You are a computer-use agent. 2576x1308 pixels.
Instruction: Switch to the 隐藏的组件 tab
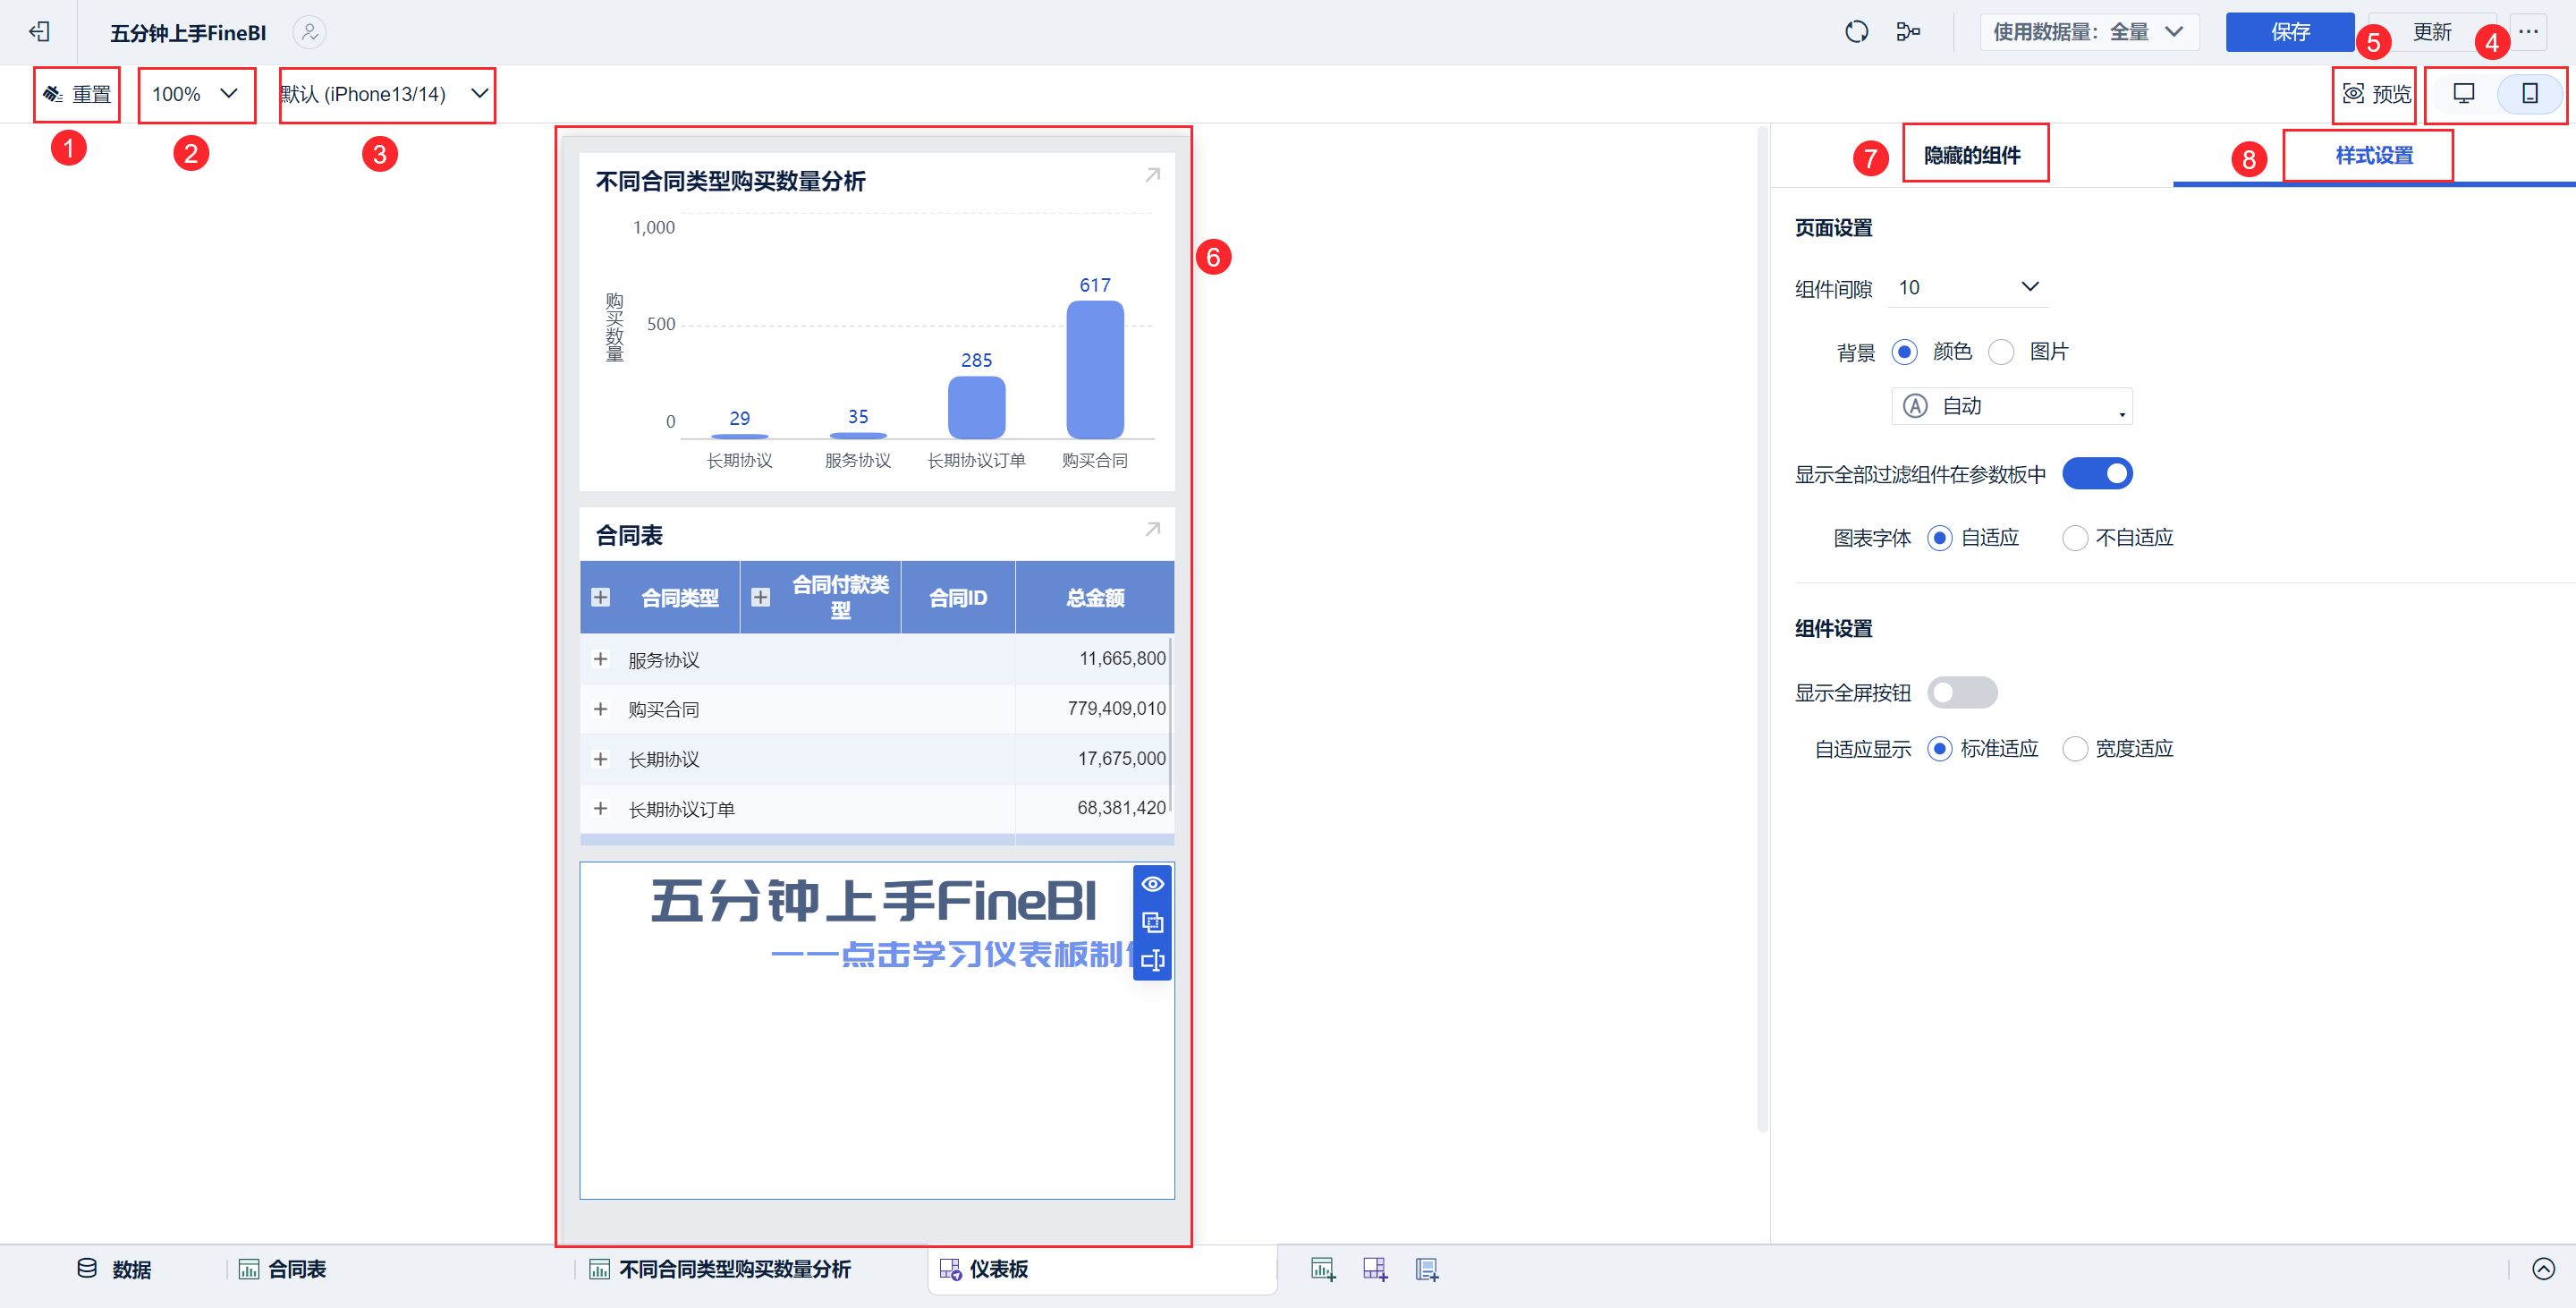pyautogui.click(x=1972, y=155)
